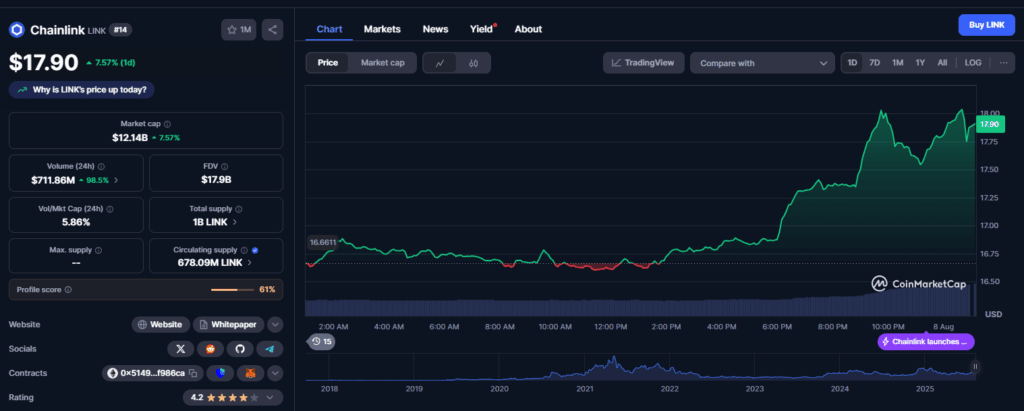1024x411 pixels.
Task: Click Total supply info icon
Action: click(x=238, y=209)
